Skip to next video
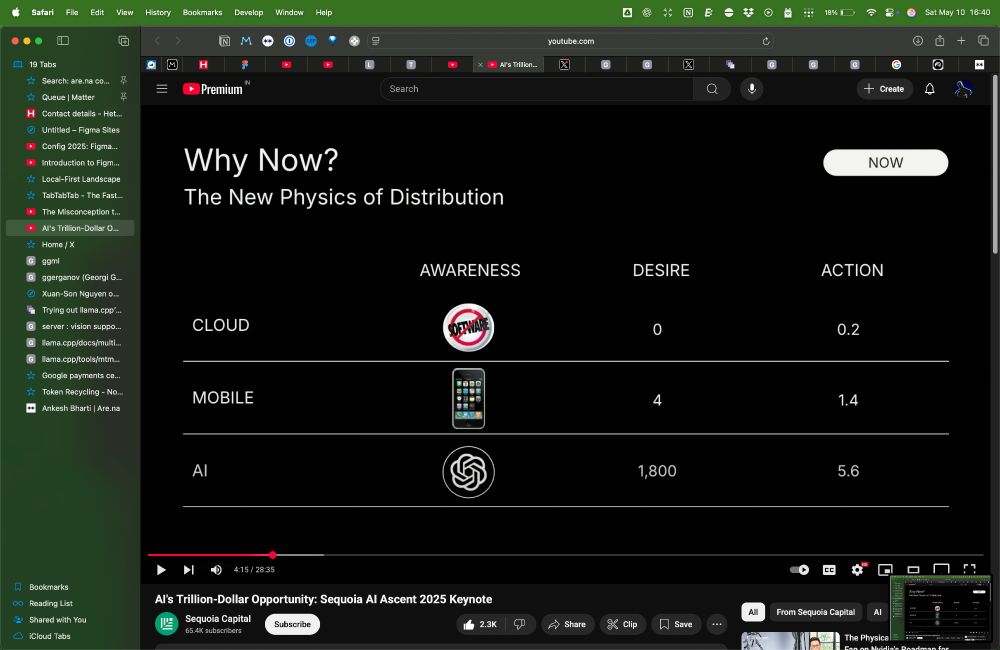The width and height of the screenshot is (1000, 650). [189, 570]
